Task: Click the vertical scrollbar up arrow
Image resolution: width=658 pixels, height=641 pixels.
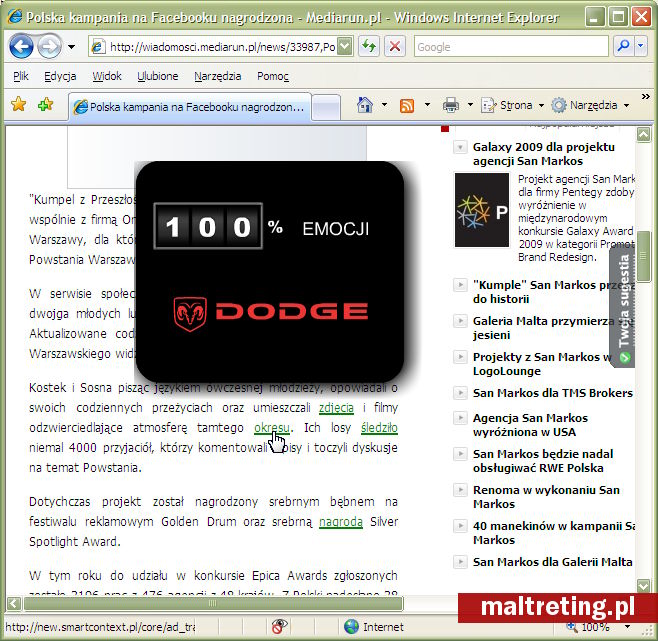Action: pos(643,135)
